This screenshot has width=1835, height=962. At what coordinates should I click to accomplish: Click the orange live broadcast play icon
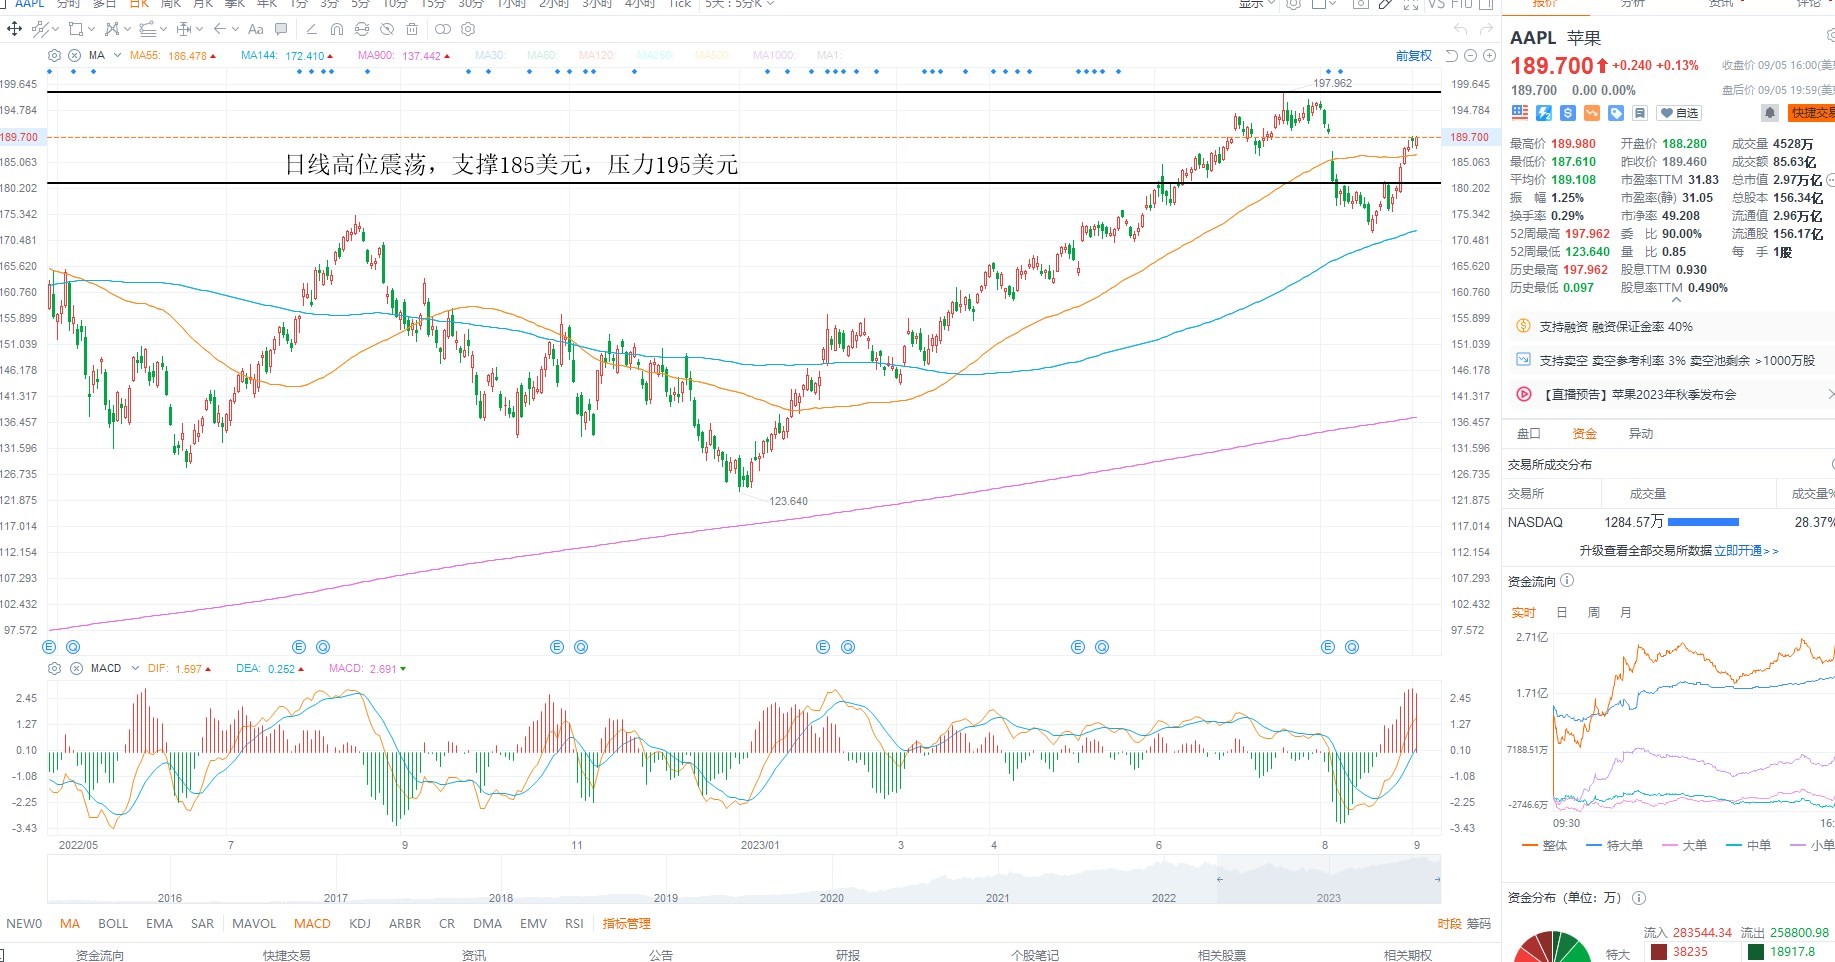[1524, 394]
